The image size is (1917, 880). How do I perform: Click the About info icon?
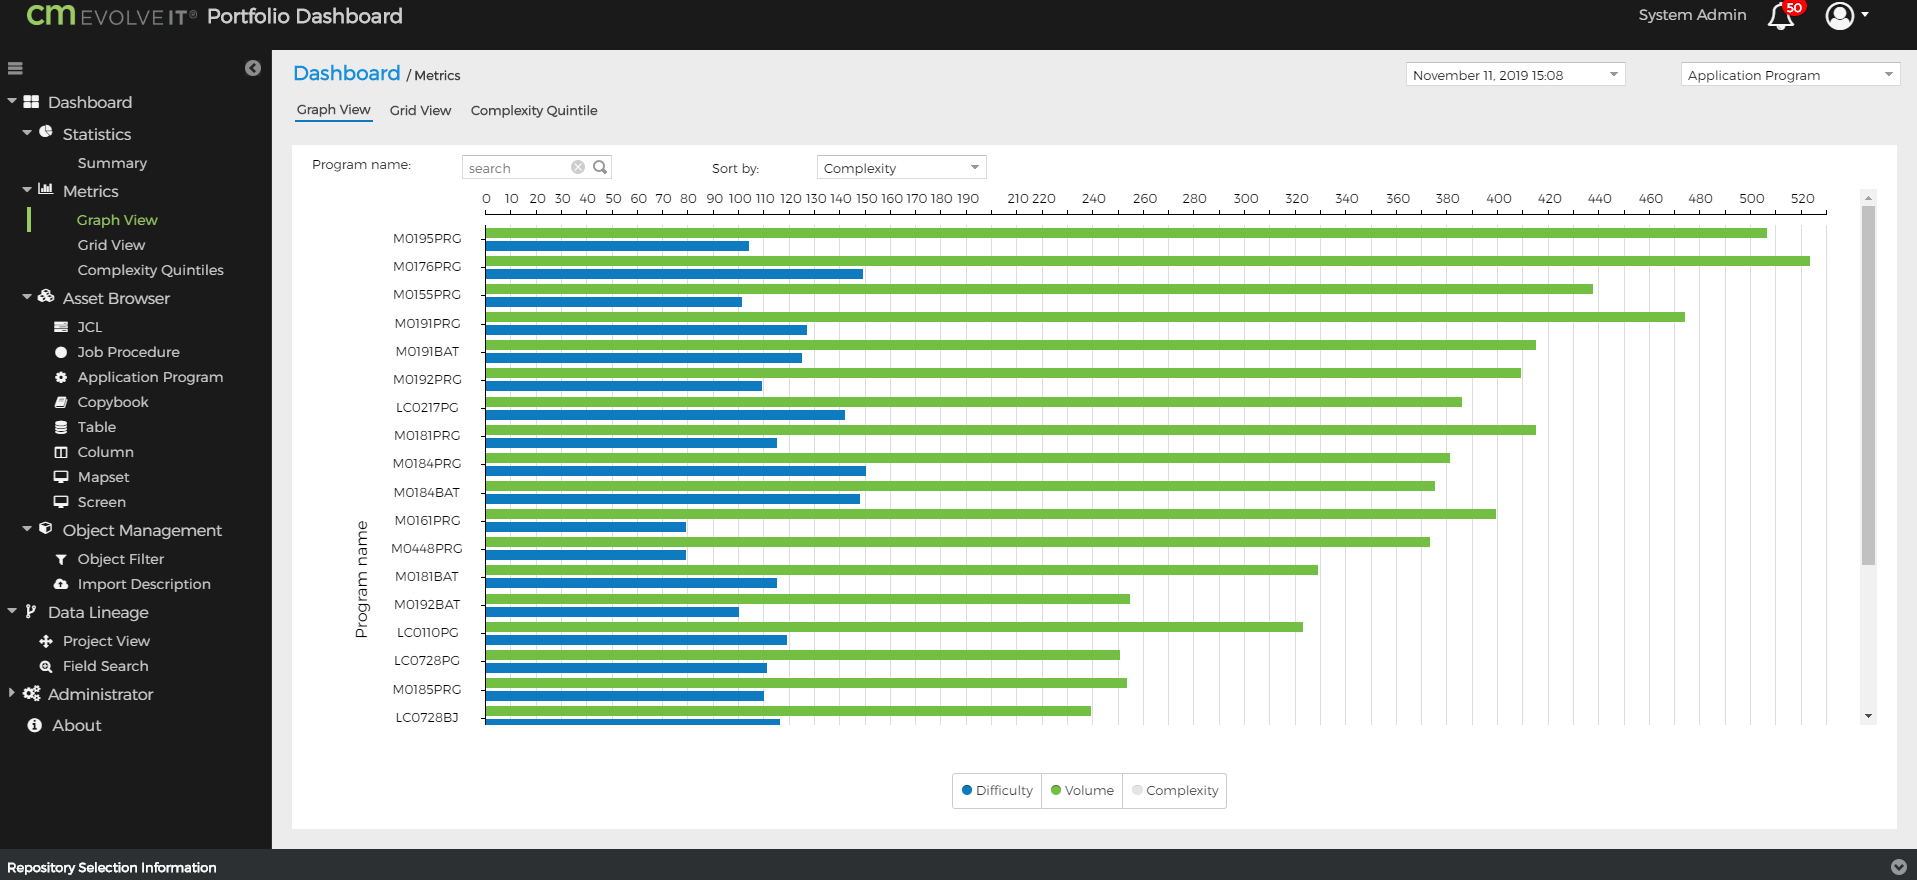click(35, 725)
